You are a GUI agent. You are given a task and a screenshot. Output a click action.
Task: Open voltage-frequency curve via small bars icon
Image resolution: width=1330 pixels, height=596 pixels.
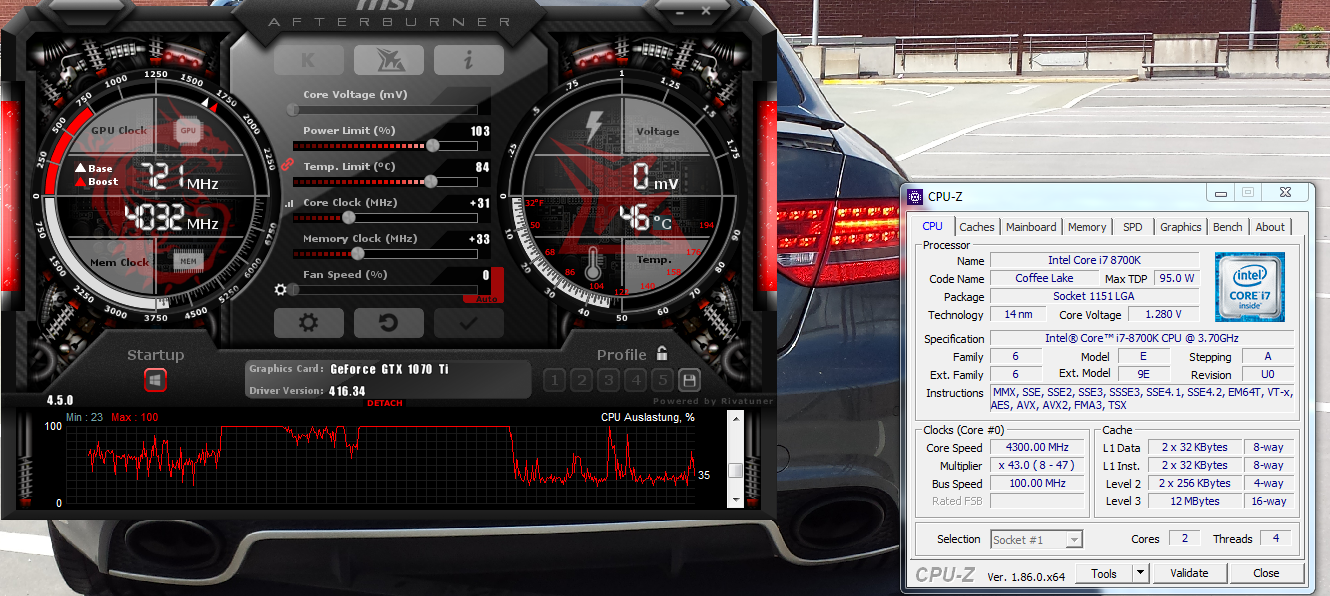point(290,203)
